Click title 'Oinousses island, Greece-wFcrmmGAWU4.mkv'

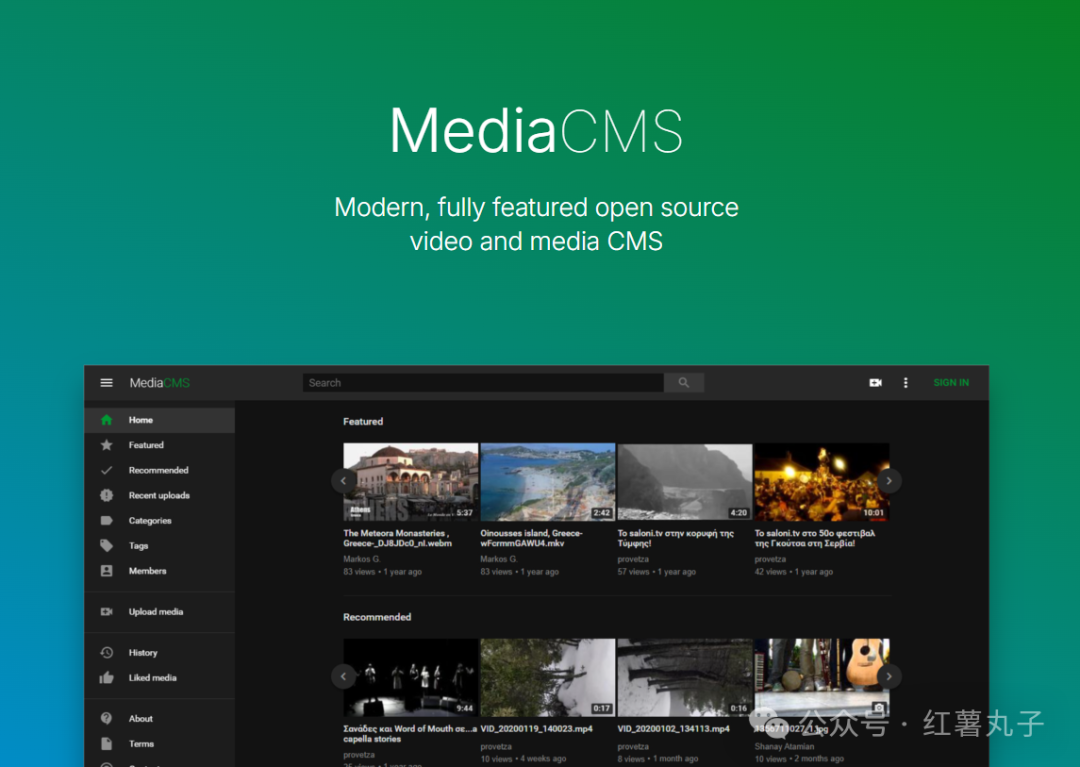[531, 538]
